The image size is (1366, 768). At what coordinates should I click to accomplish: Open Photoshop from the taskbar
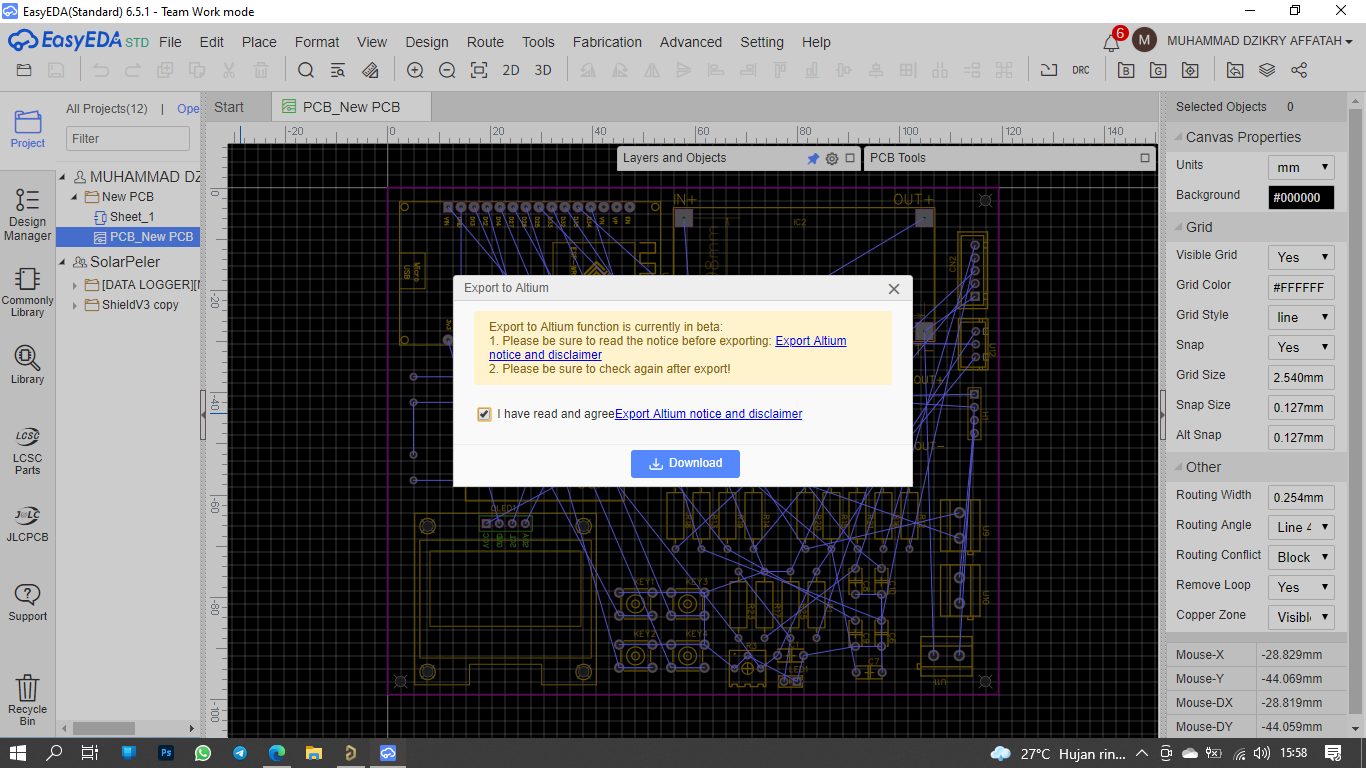pyautogui.click(x=166, y=752)
